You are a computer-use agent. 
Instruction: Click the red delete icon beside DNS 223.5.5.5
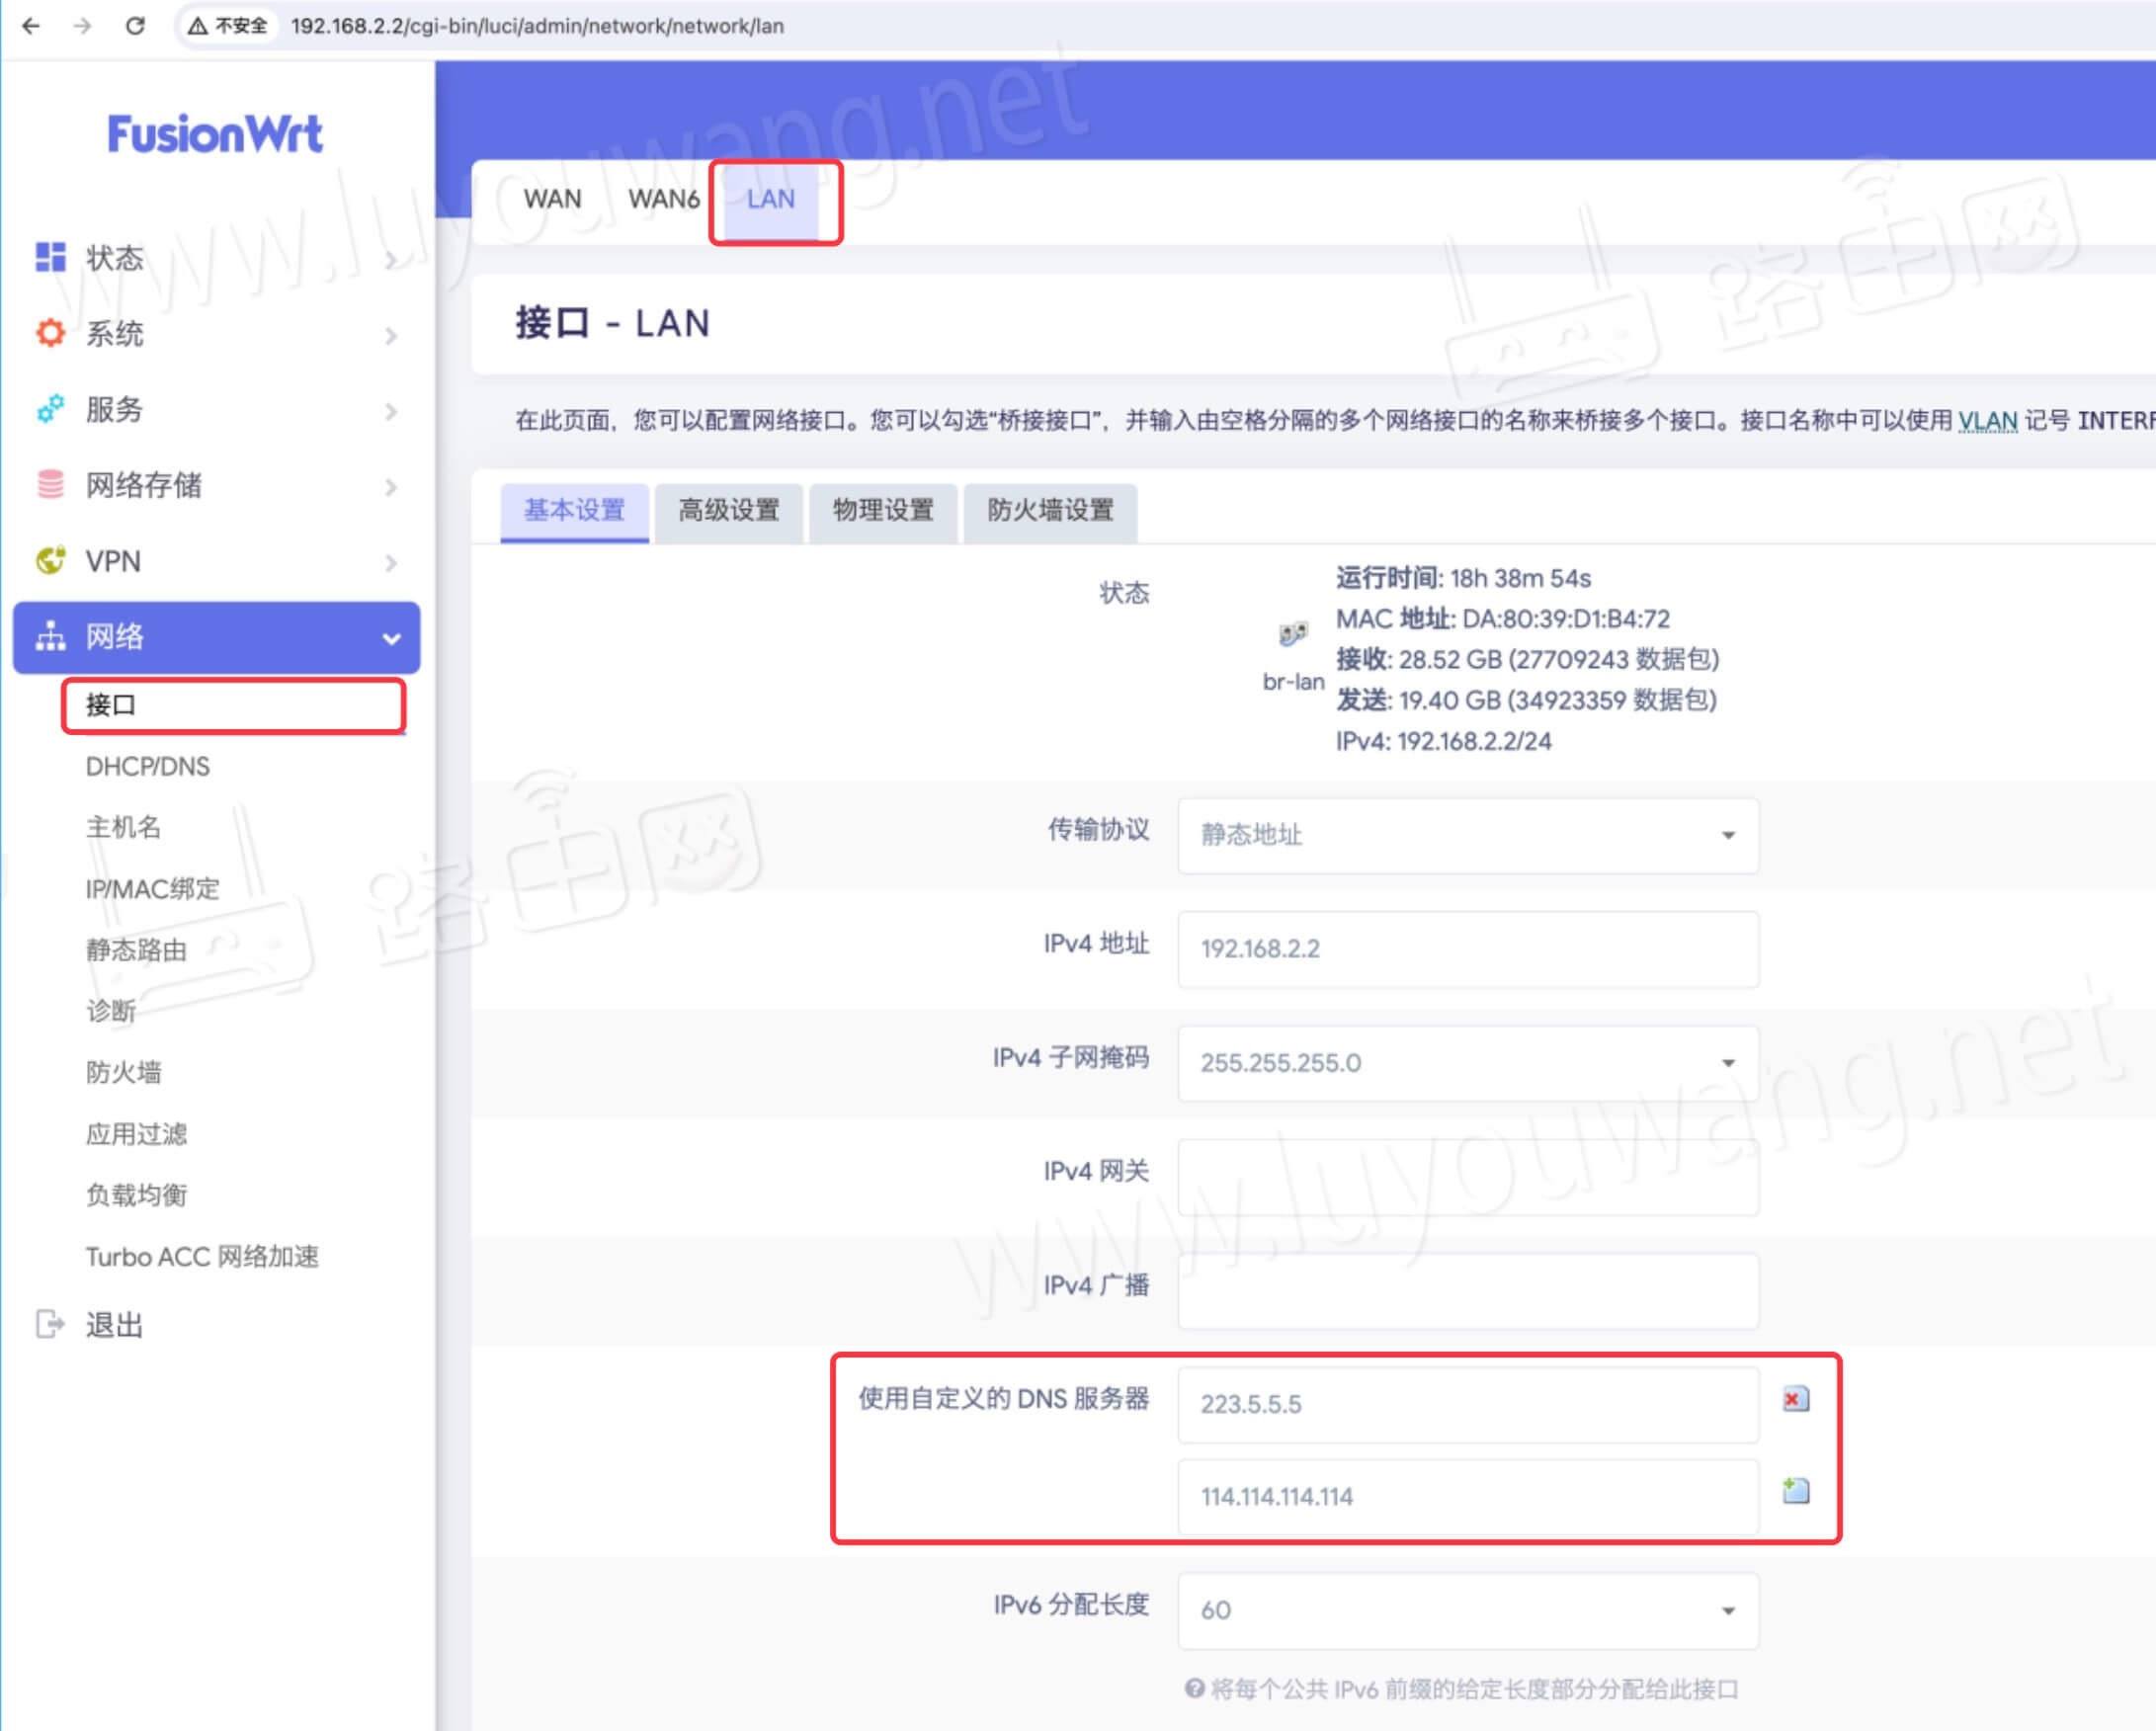[x=1795, y=1399]
